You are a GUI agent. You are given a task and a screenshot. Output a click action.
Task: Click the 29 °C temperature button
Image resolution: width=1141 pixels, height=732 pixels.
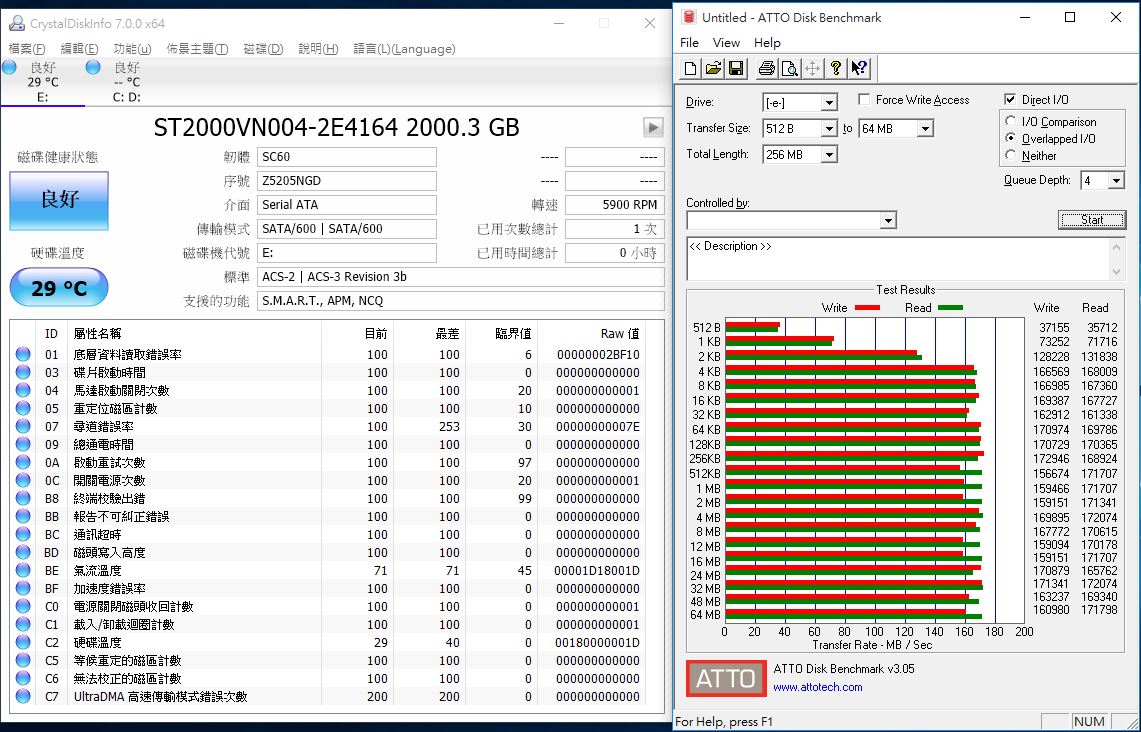click(59, 288)
